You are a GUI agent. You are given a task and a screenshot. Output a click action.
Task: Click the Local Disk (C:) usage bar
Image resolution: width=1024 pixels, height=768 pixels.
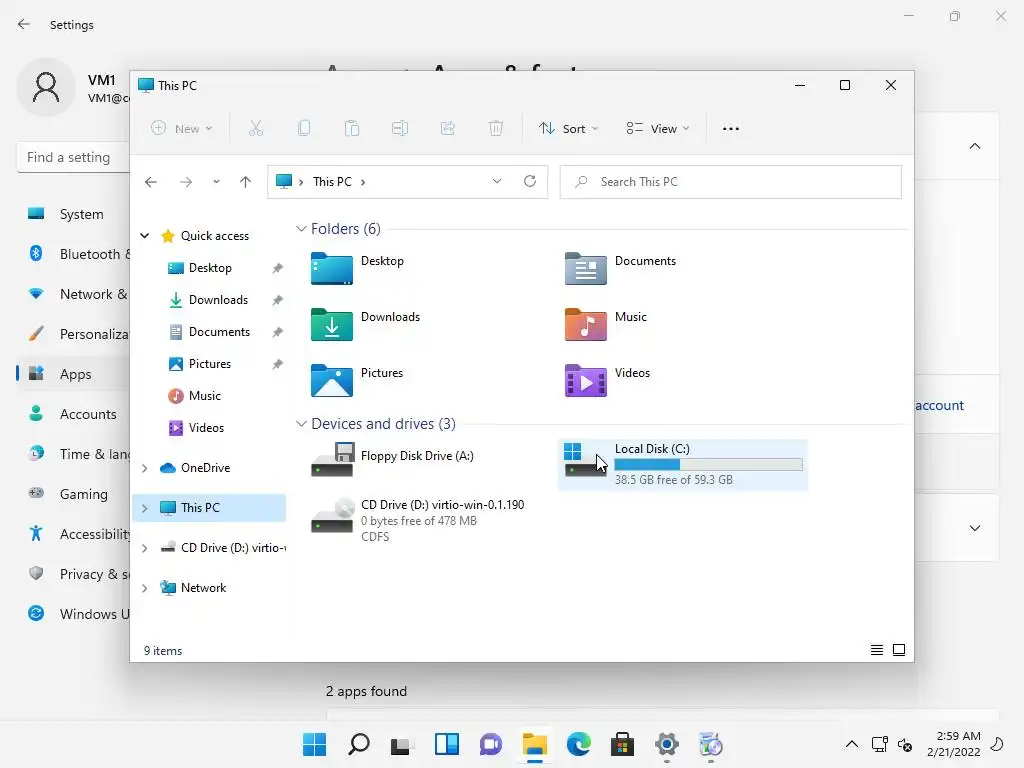[x=709, y=464]
